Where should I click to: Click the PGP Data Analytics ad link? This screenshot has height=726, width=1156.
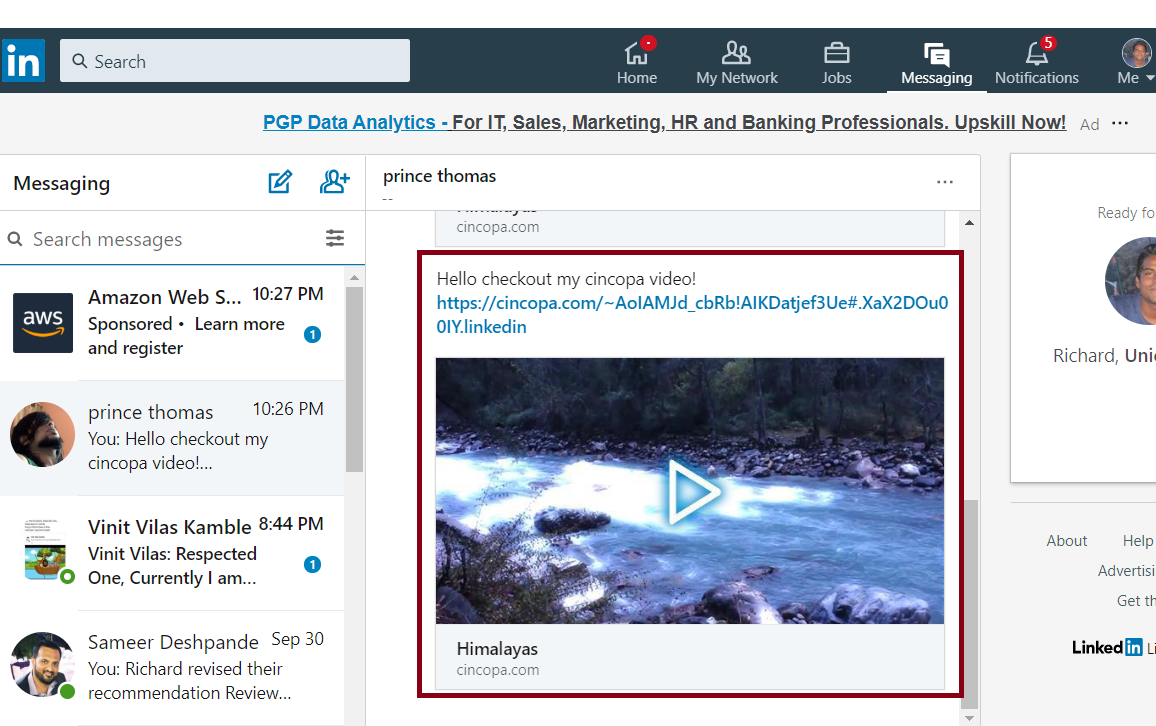(x=664, y=123)
